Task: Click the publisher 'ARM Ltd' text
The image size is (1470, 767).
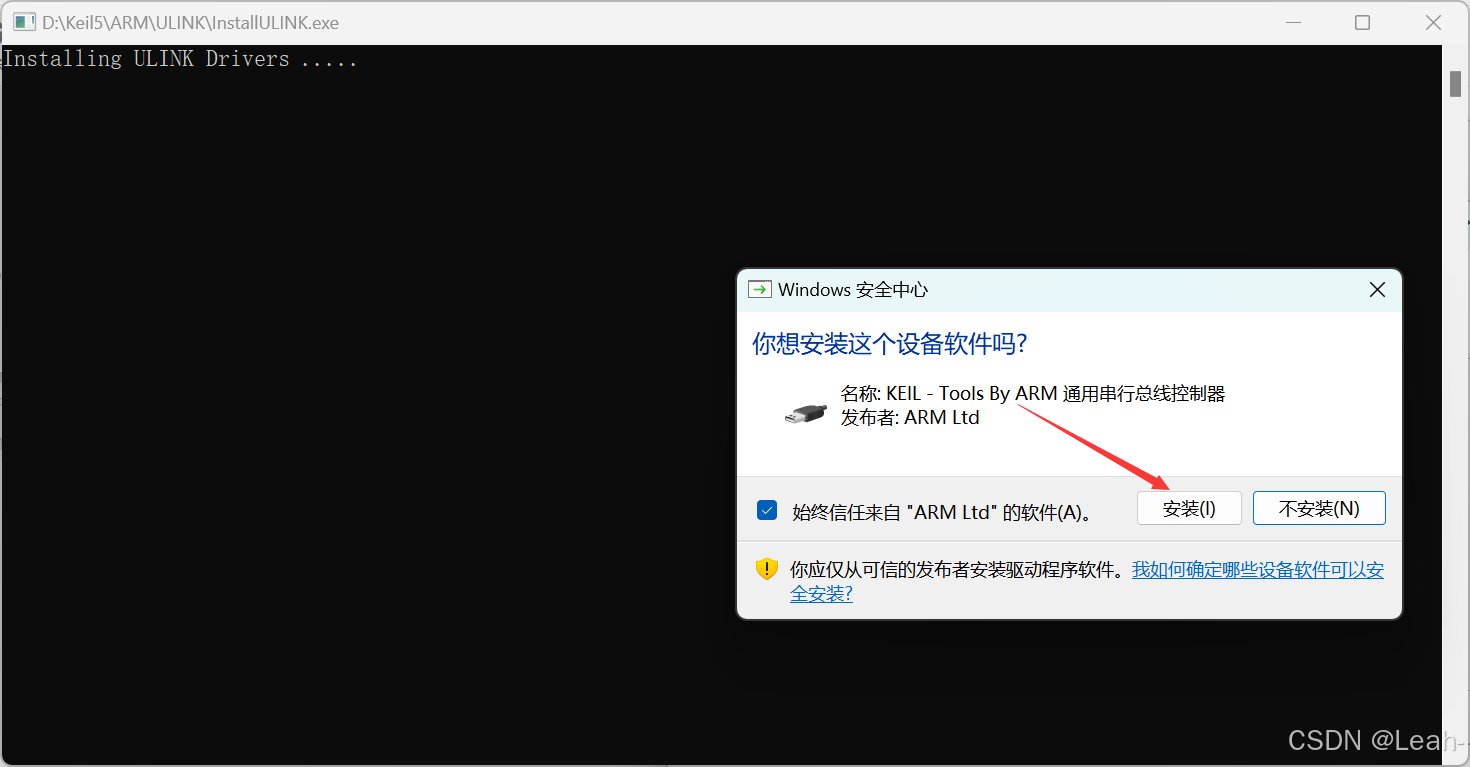Action: [x=910, y=418]
